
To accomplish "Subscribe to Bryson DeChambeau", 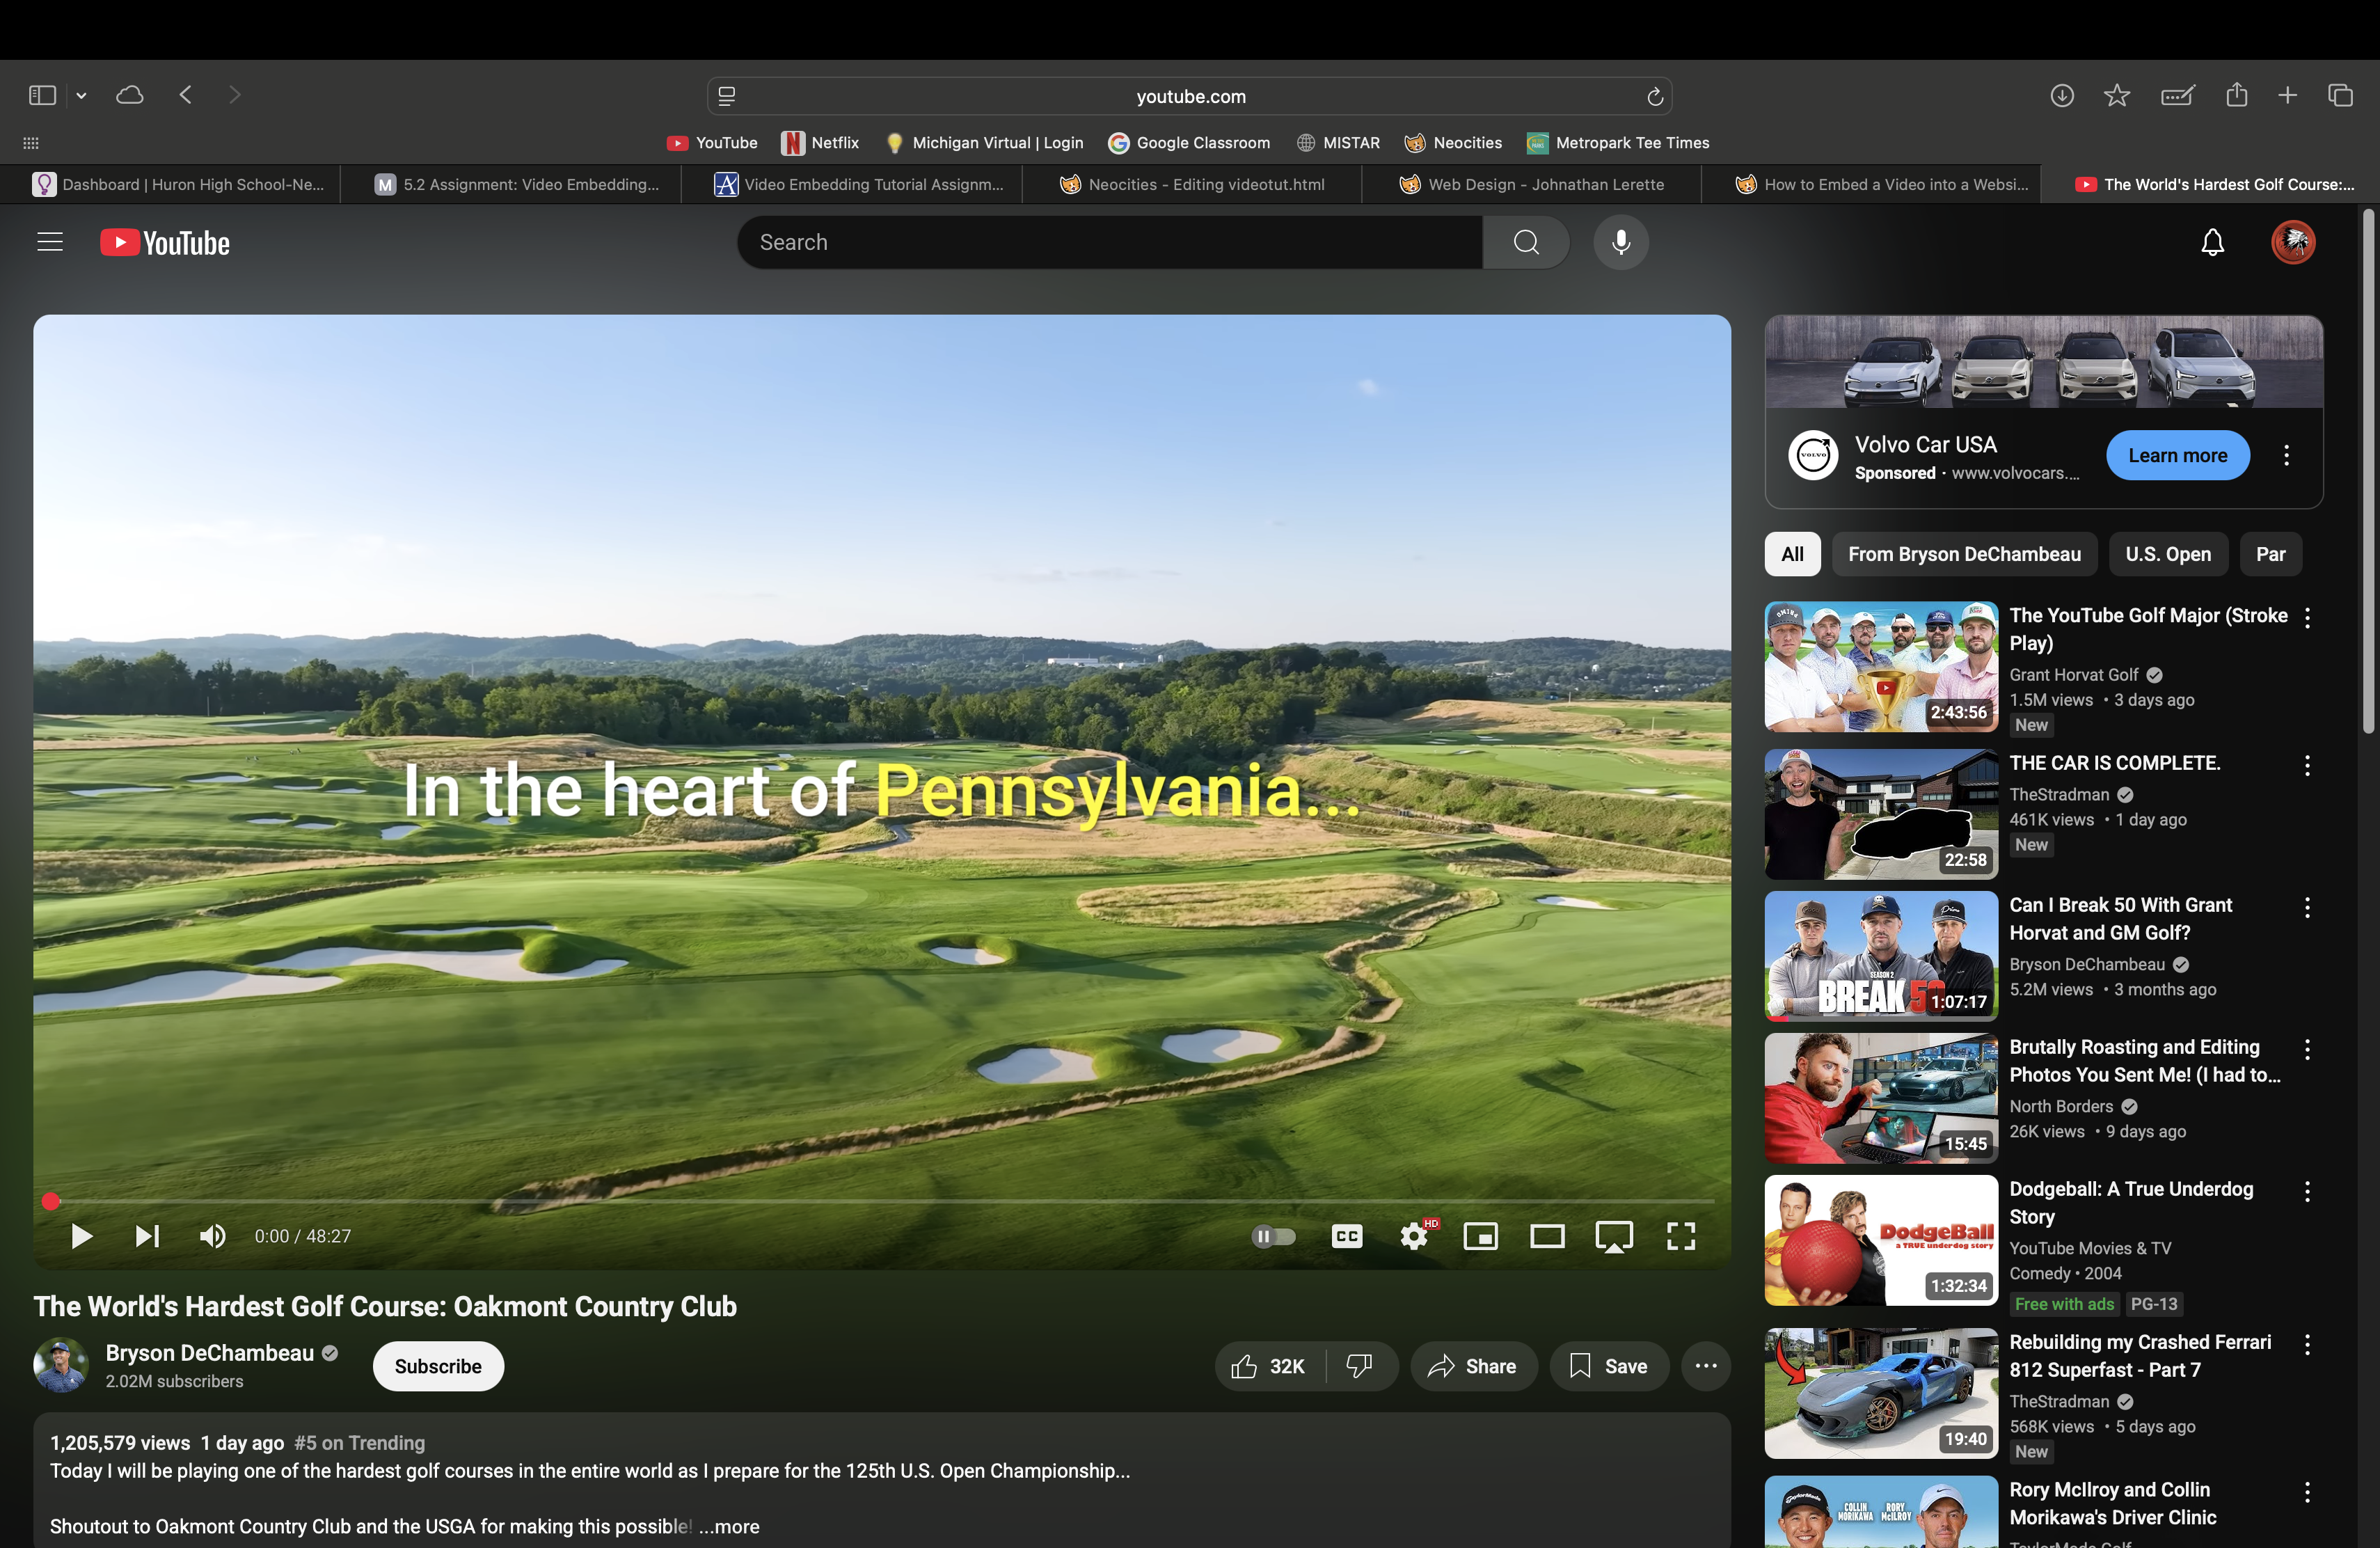I will (x=438, y=1366).
